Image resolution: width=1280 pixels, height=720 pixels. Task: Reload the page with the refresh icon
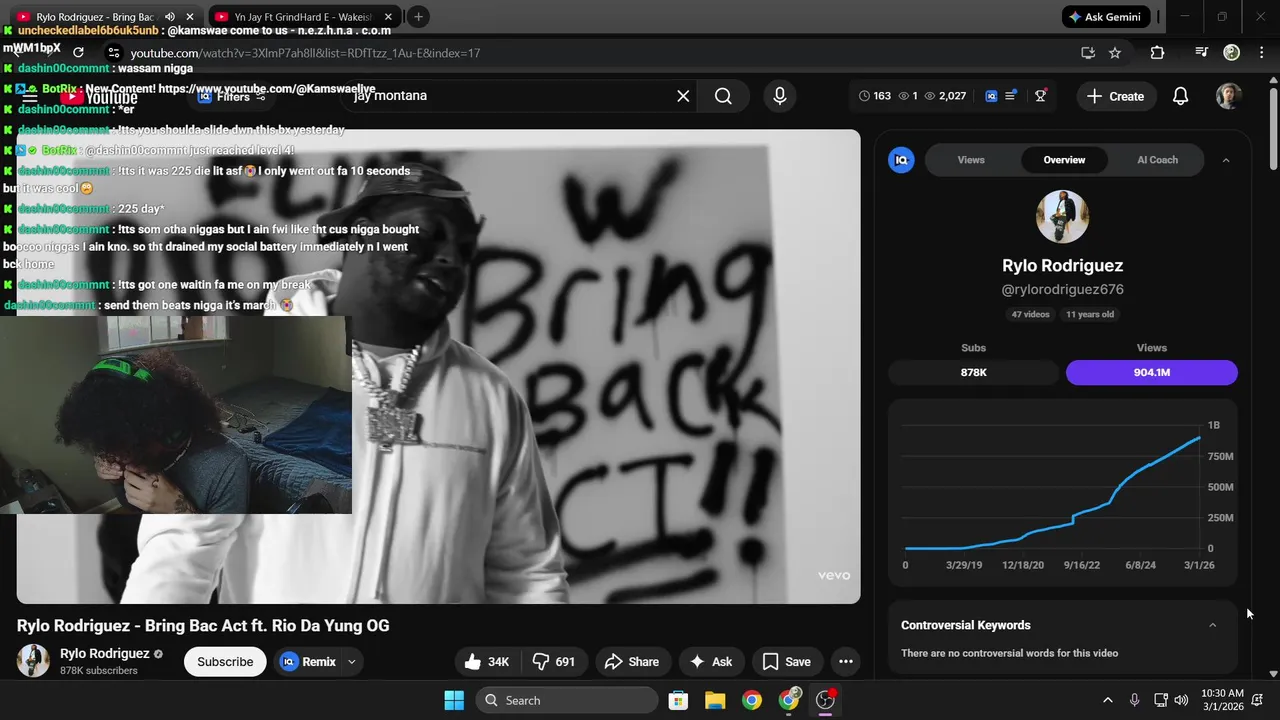(78, 53)
